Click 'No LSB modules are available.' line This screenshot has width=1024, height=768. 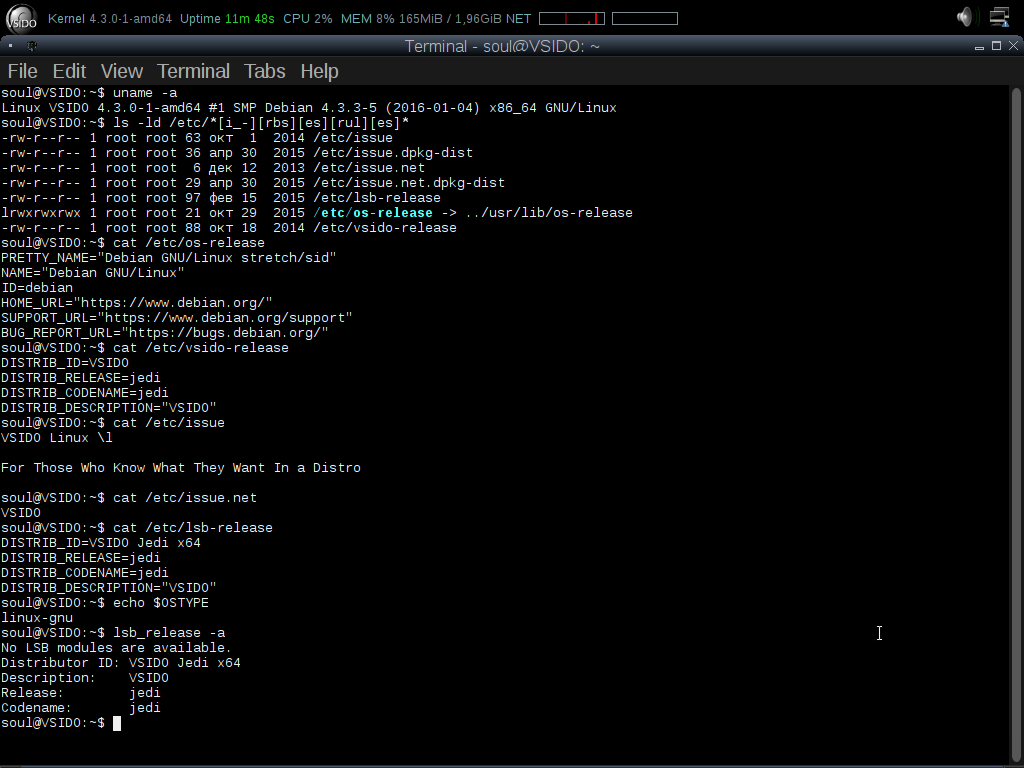[116, 648]
